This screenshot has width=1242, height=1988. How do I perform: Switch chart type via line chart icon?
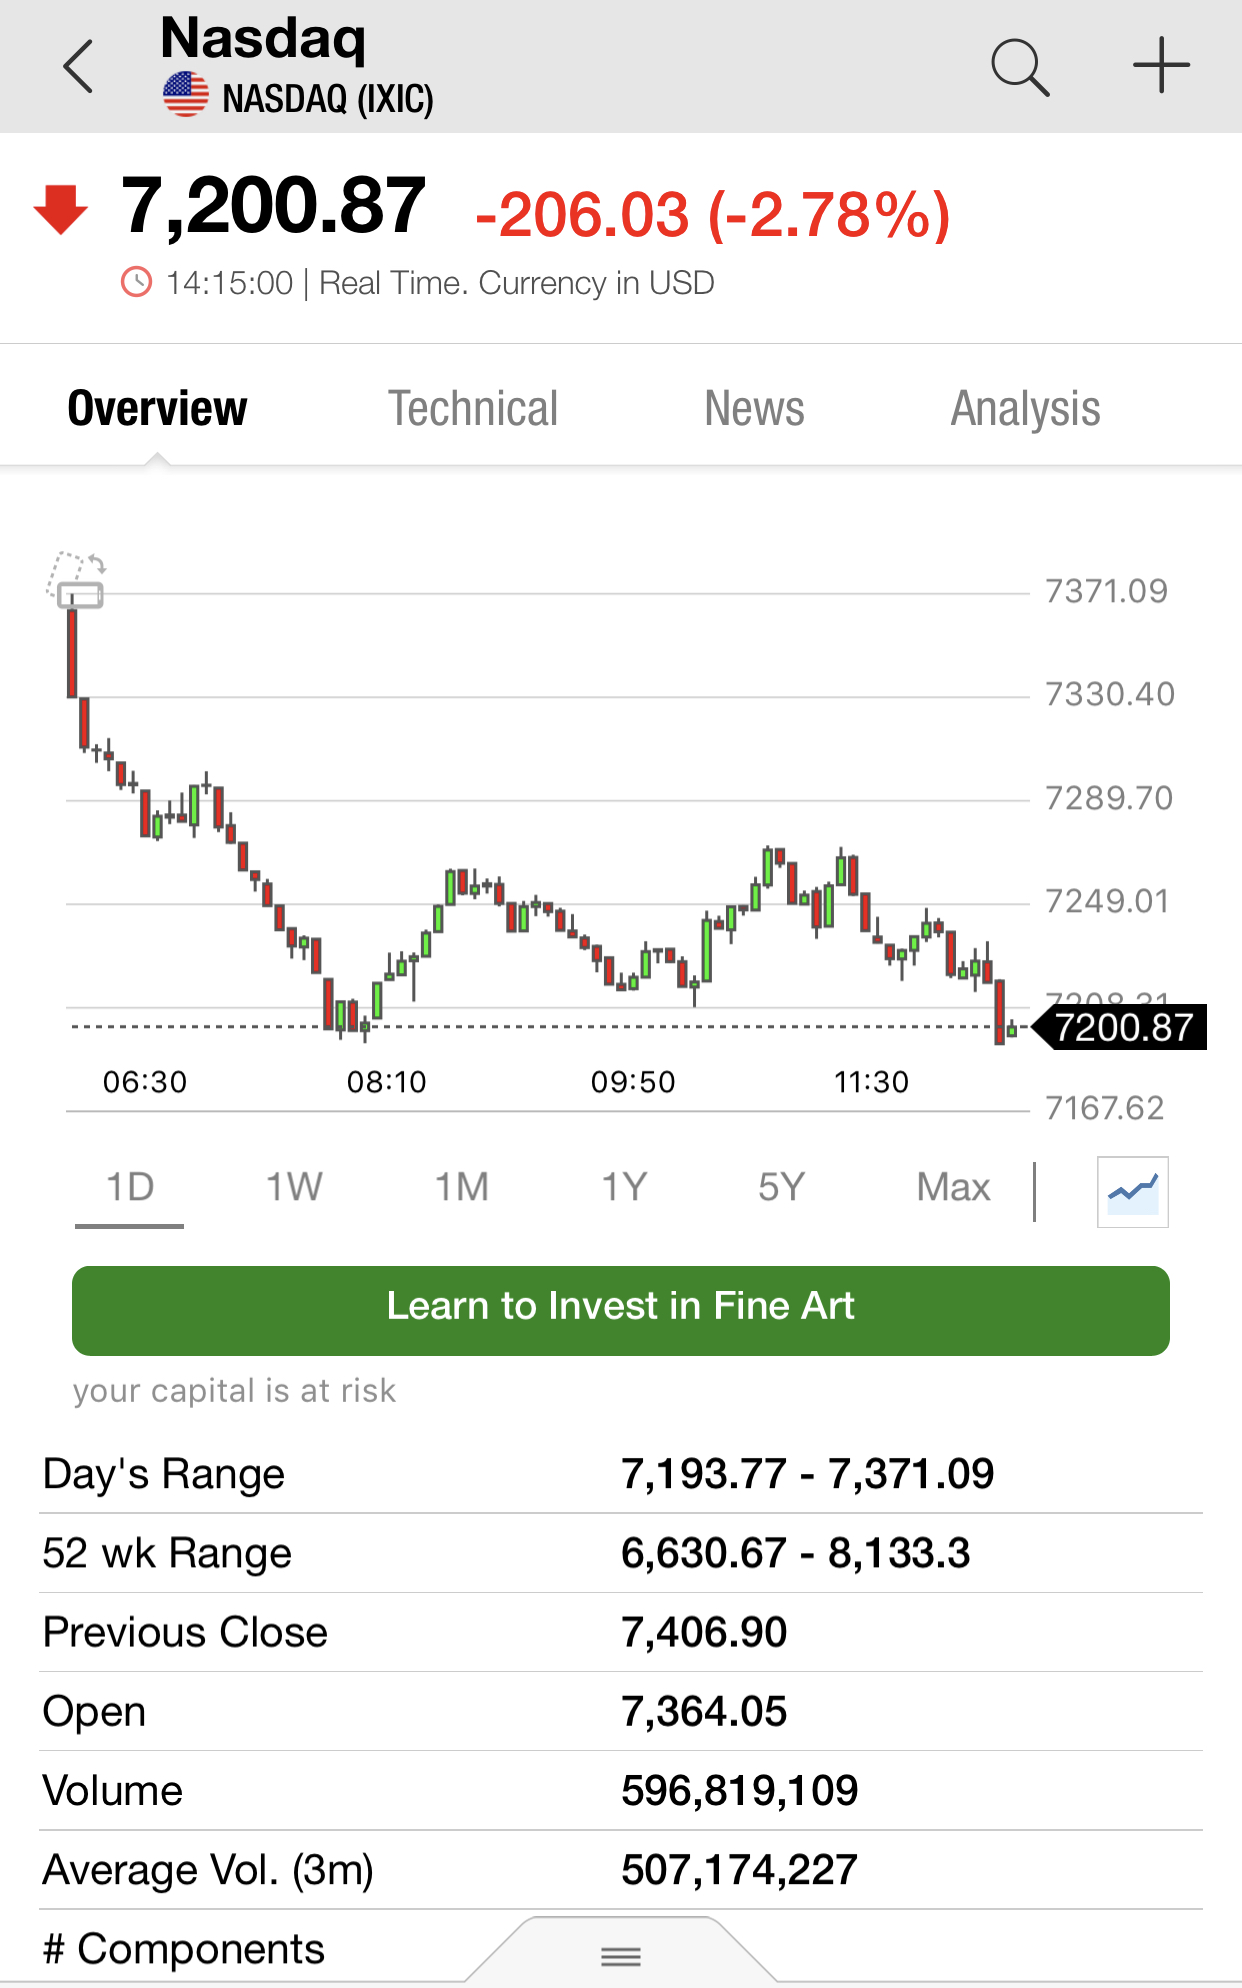(x=1133, y=1191)
